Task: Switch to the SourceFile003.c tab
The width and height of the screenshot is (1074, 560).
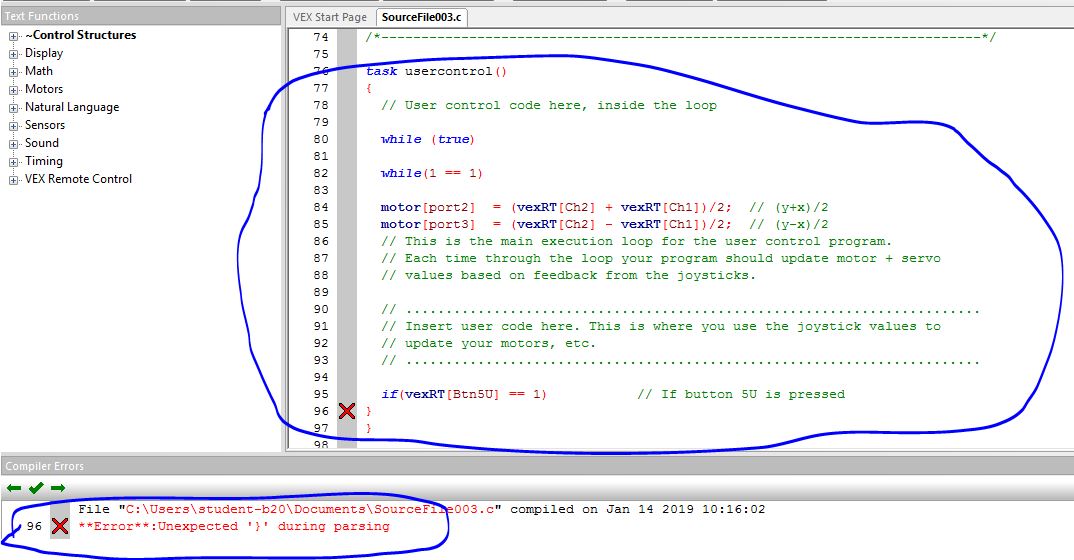Action: coord(421,17)
